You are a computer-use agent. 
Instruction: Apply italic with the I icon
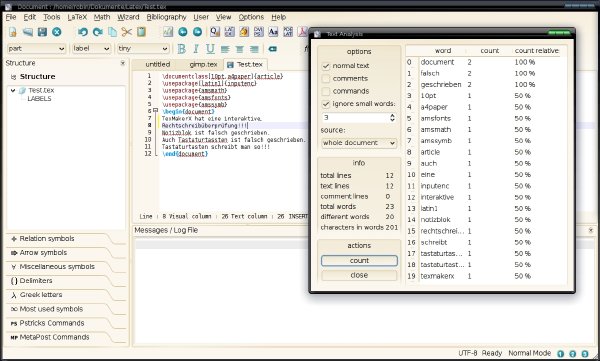click(196, 49)
